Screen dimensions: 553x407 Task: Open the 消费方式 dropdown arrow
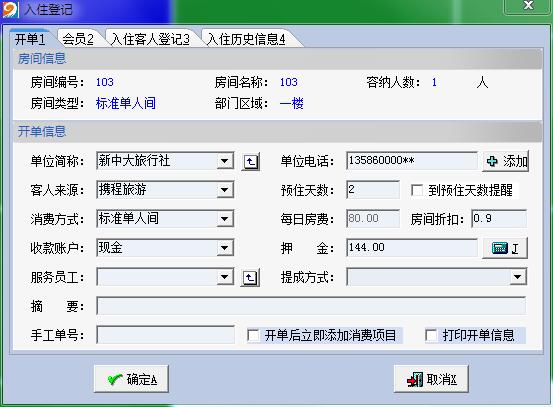[225, 219]
